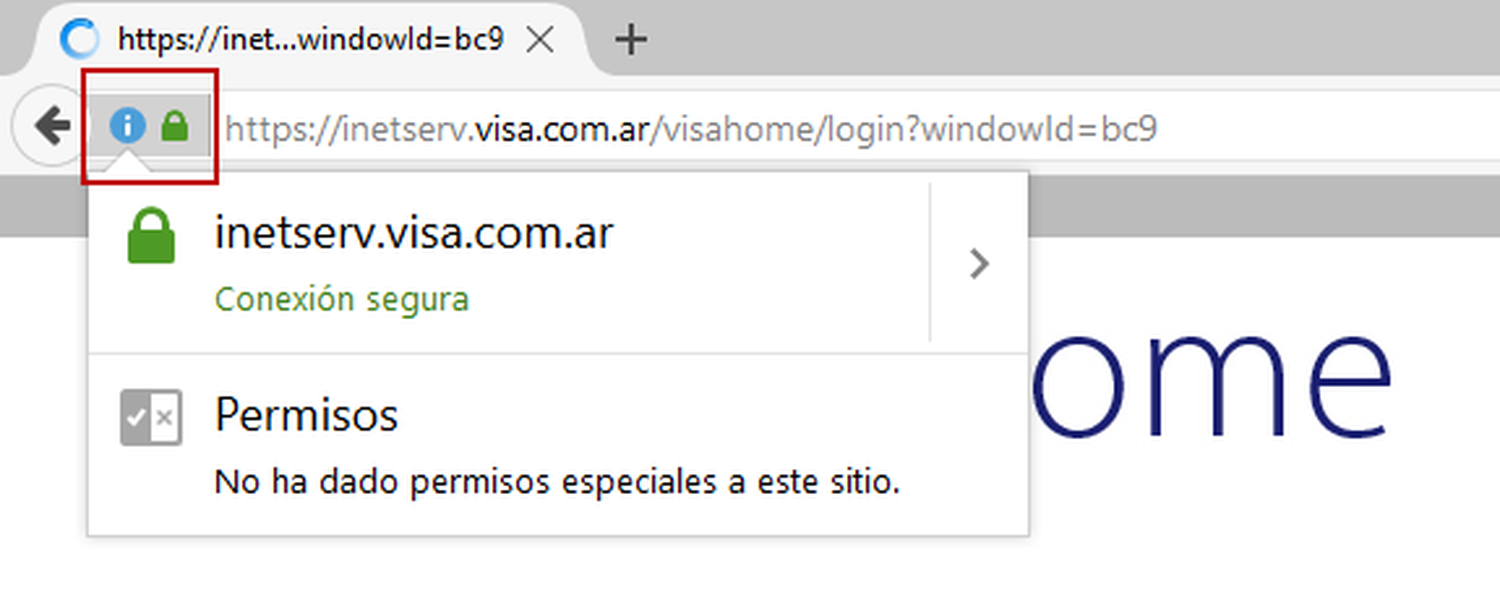The image size is (1500, 608).
Task: Click the Permisos heading
Action: pos(306,415)
